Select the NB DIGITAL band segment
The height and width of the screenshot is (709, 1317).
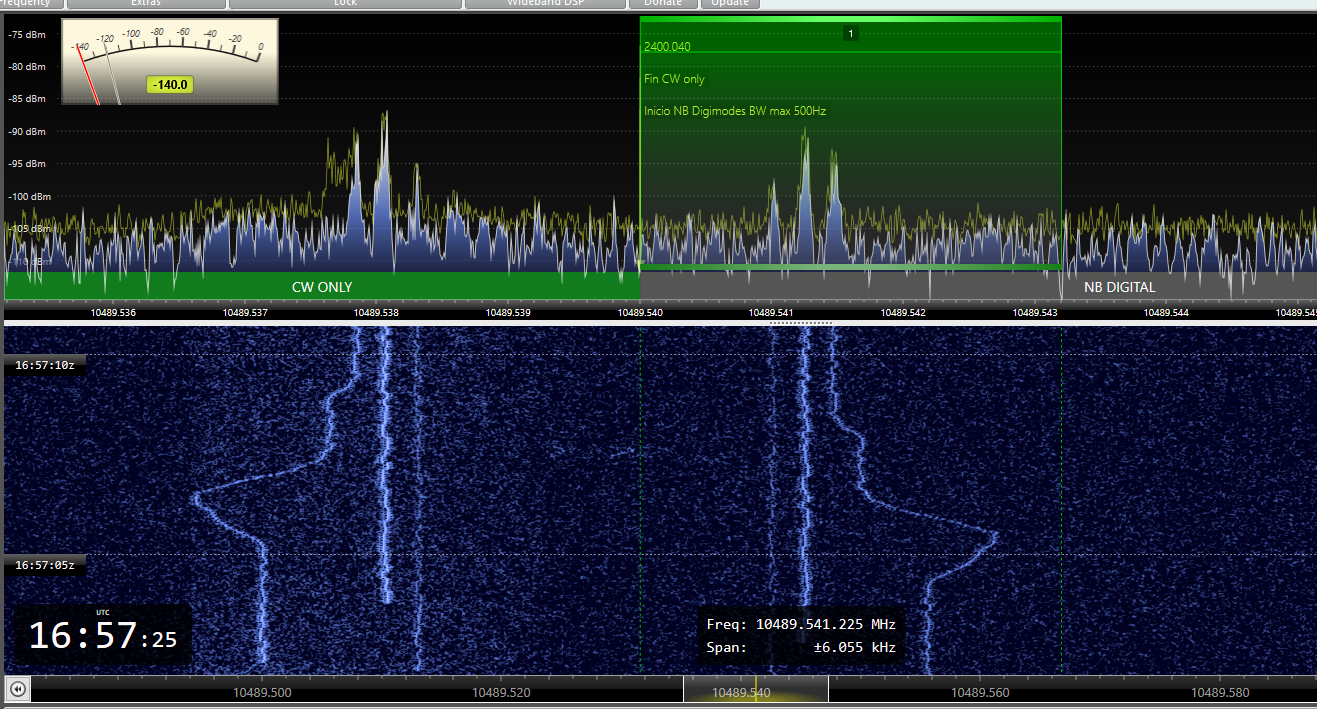click(x=1119, y=287)
